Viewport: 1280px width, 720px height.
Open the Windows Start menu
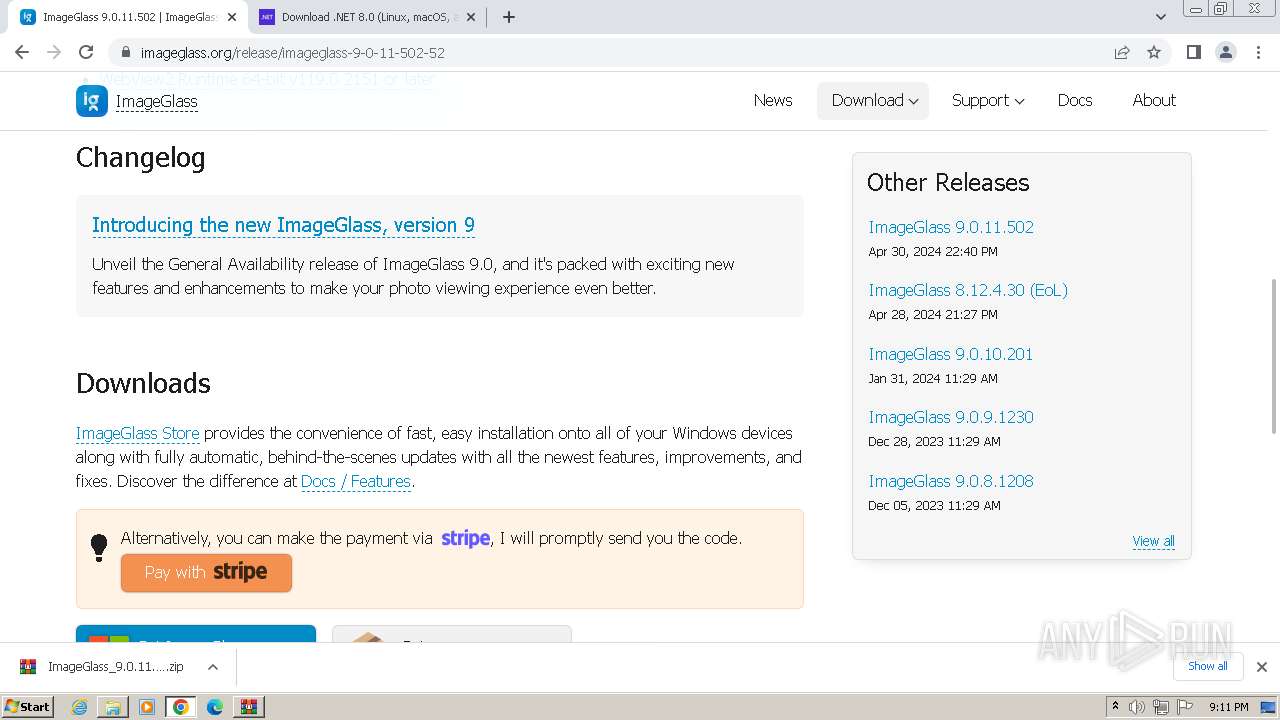[28, 707]
